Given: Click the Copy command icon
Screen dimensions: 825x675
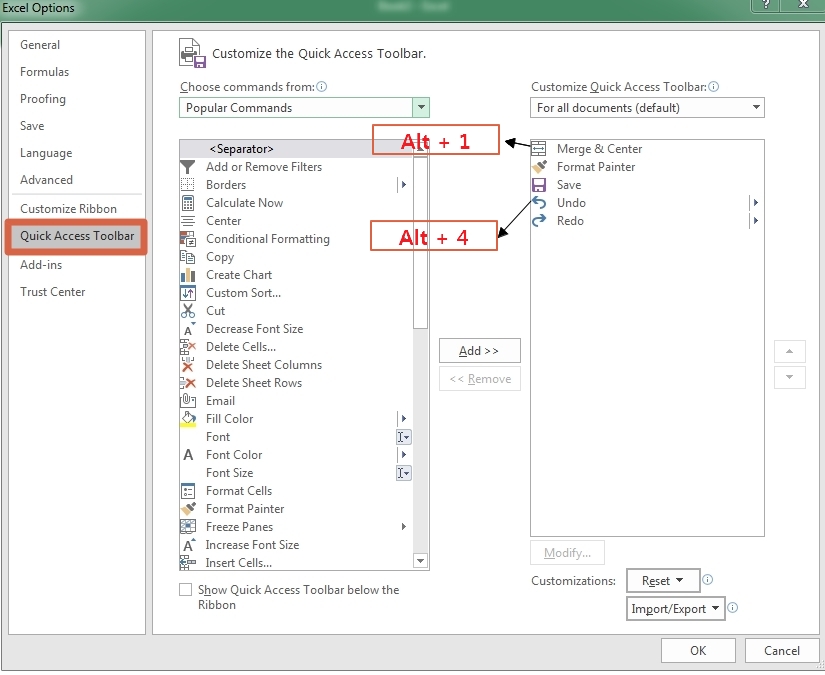Looking at the screenshot, I should pyautogui.click(x=187, y=257).
